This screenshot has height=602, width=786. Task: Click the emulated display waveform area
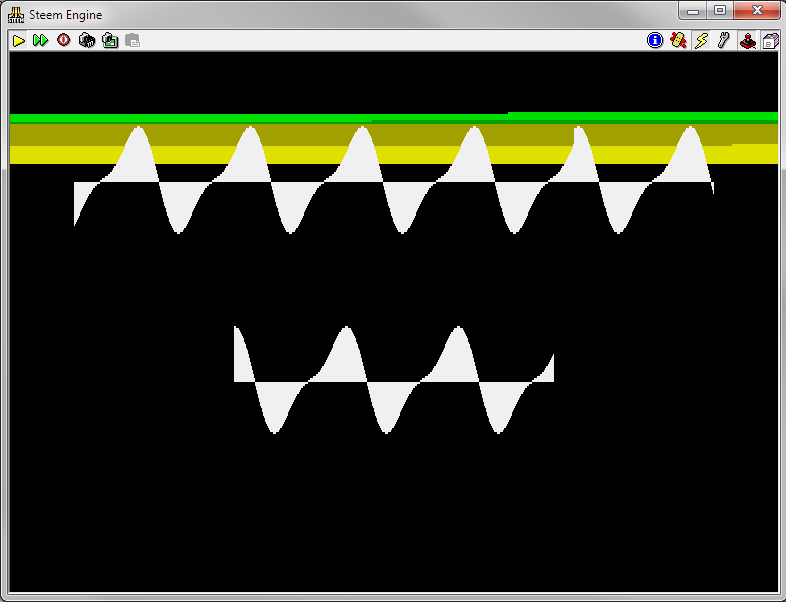pyautogui.click(x=394, y=322)
